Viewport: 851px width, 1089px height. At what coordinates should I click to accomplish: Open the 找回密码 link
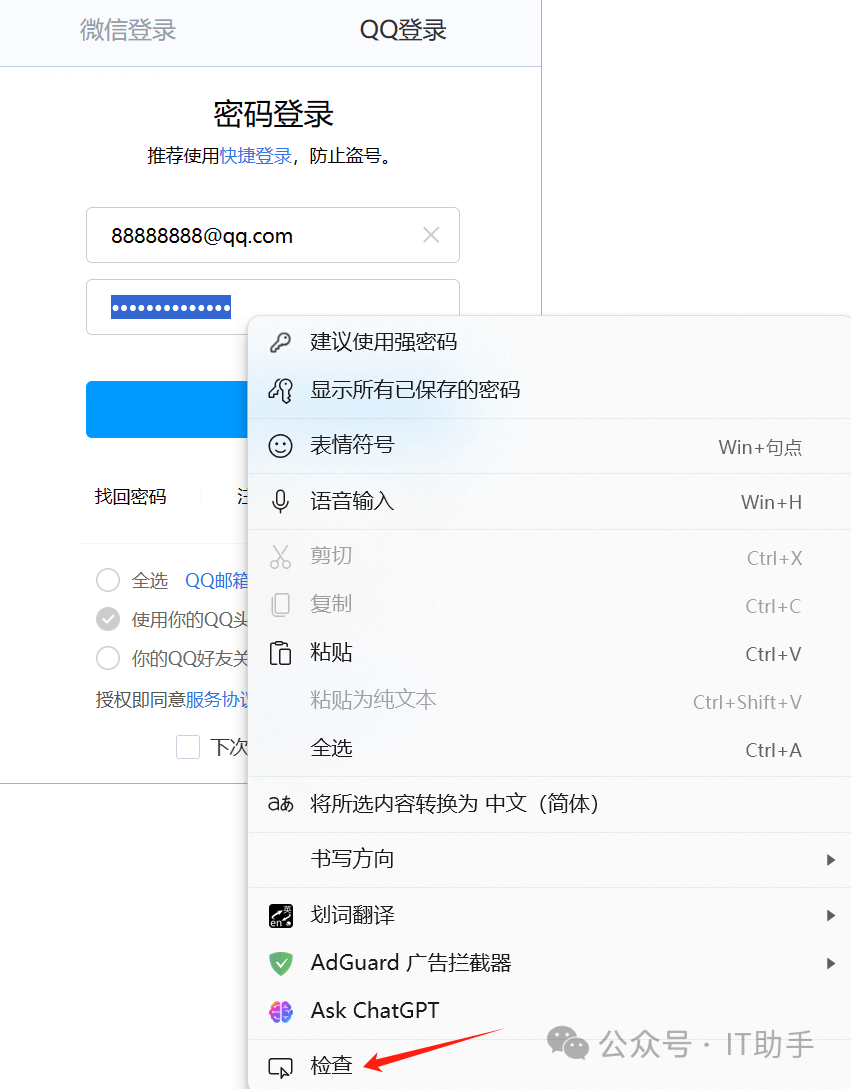pos(131,497)
